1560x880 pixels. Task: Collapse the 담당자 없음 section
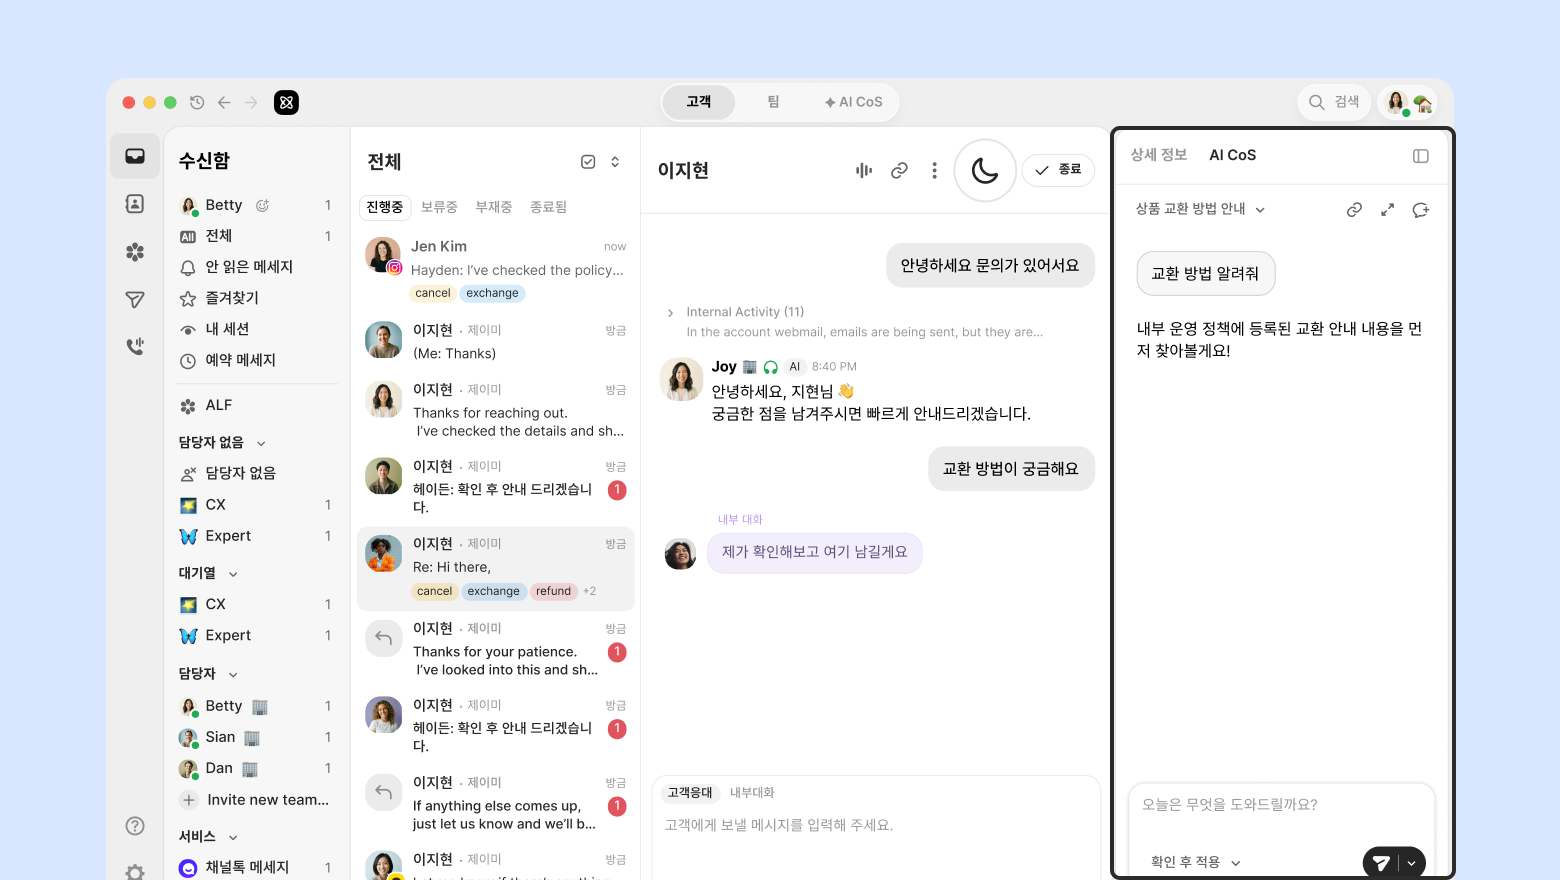tap(262, 443)
